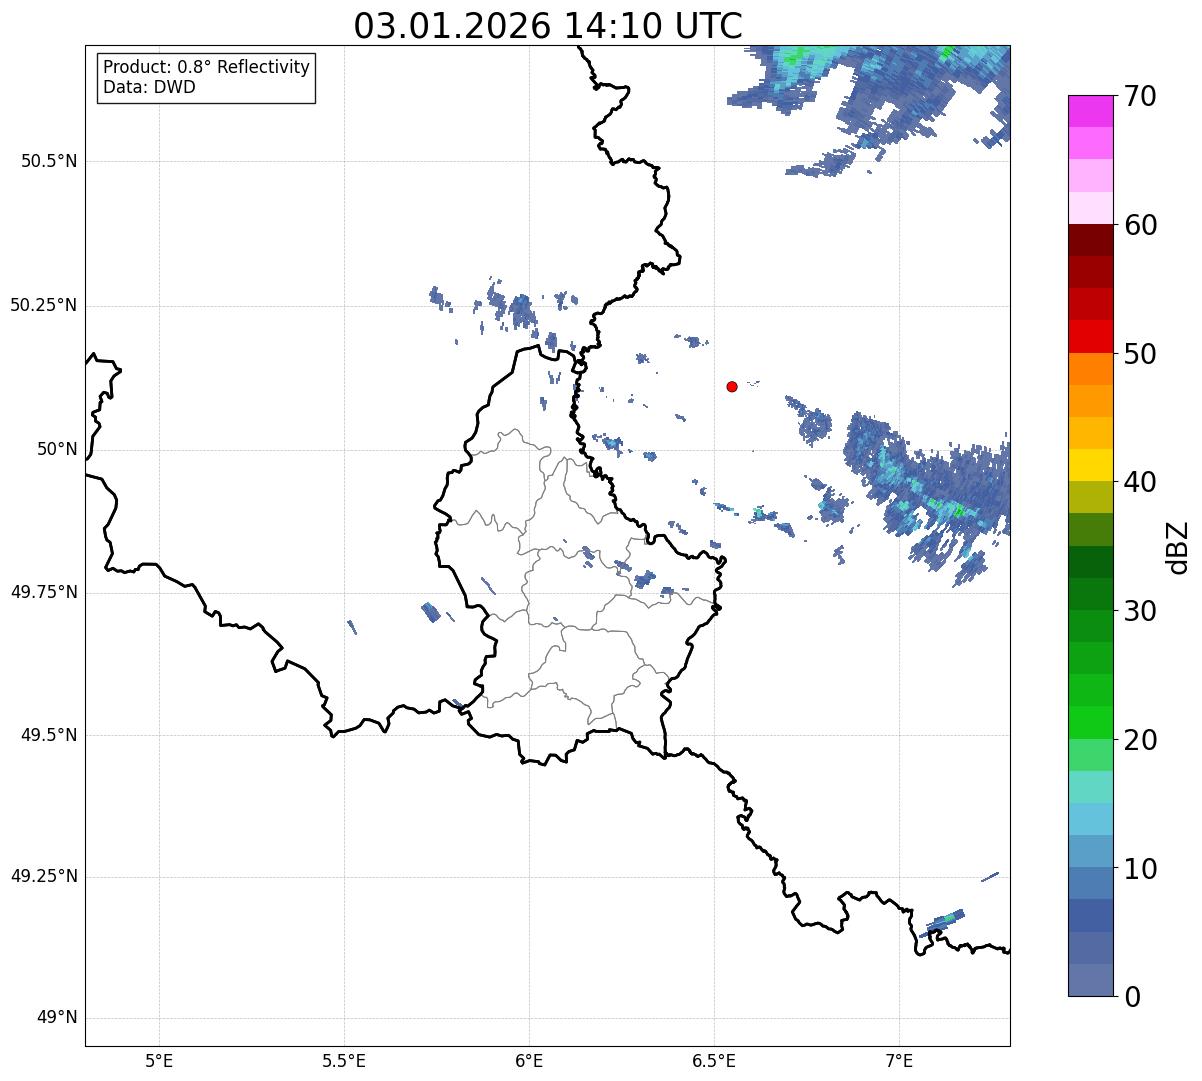Screen dimensions: 1202x1081
Task: Click the 50.25°N latitude label
Action: click(x=43, y=305)
